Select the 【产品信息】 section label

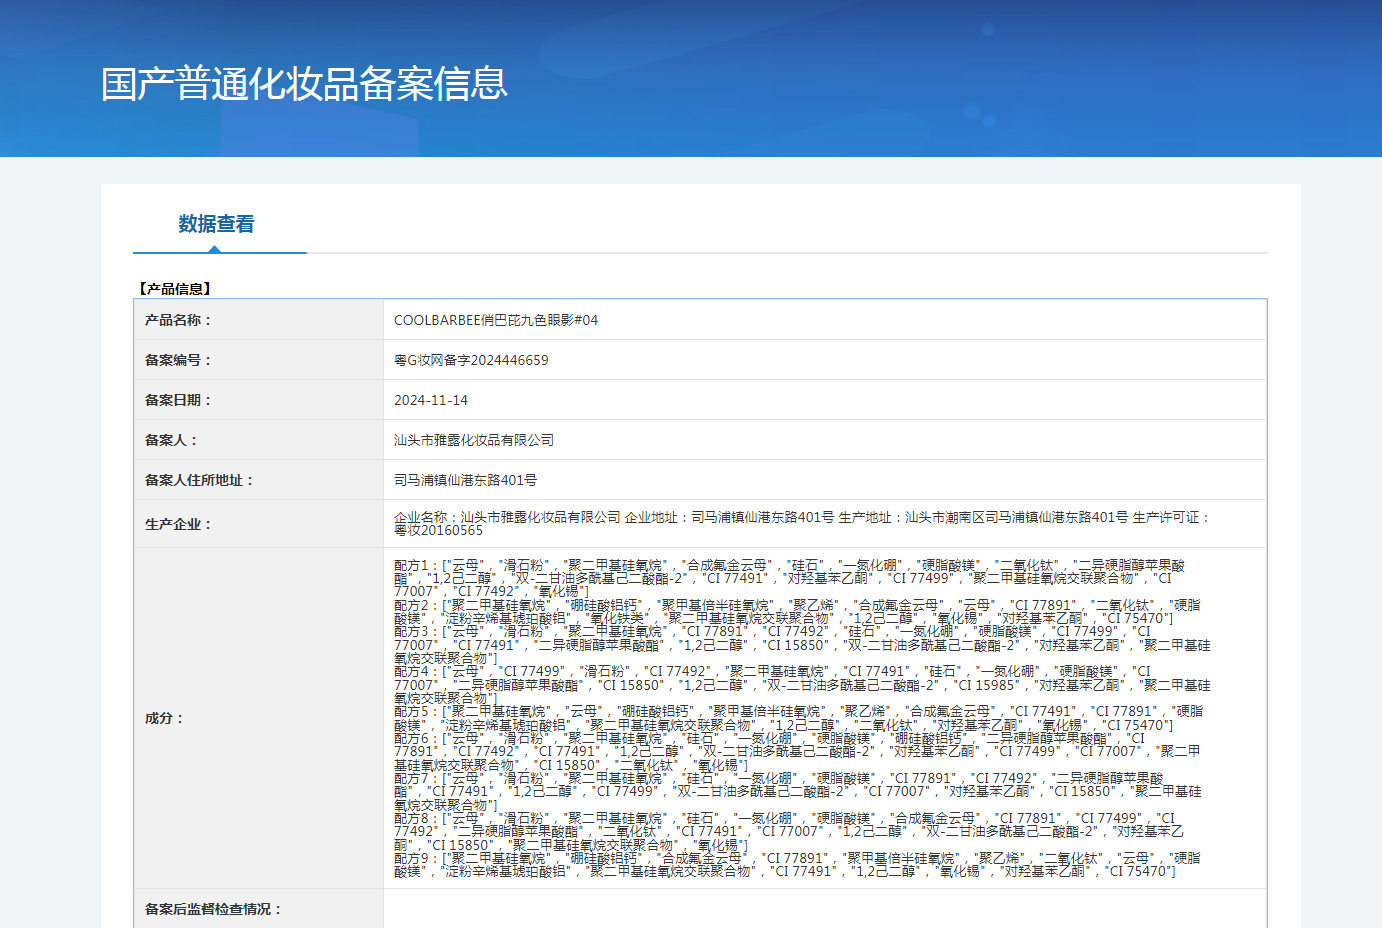coord(173,289)
